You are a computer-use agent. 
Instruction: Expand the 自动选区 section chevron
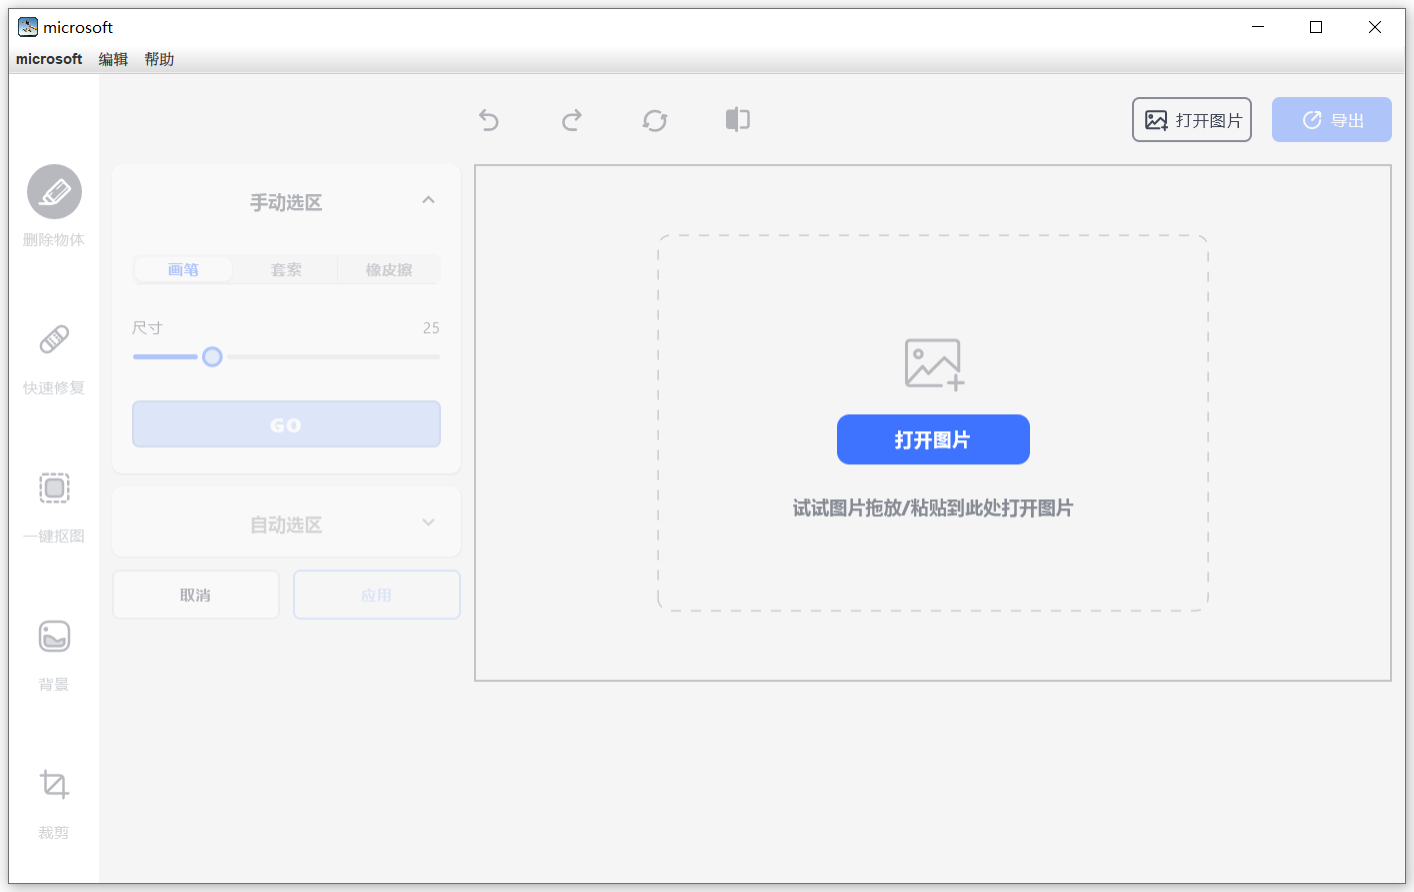point(428,522)
